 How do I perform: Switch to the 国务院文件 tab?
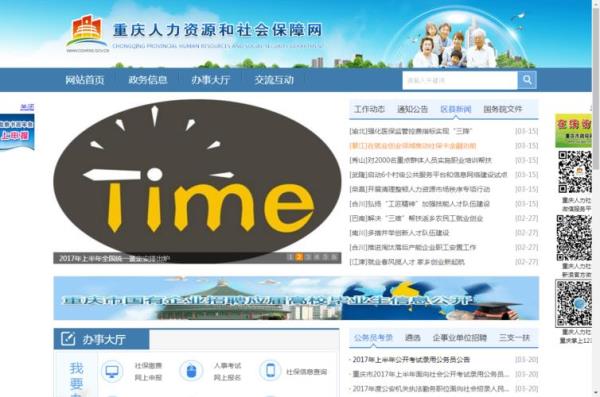[503, 109]
